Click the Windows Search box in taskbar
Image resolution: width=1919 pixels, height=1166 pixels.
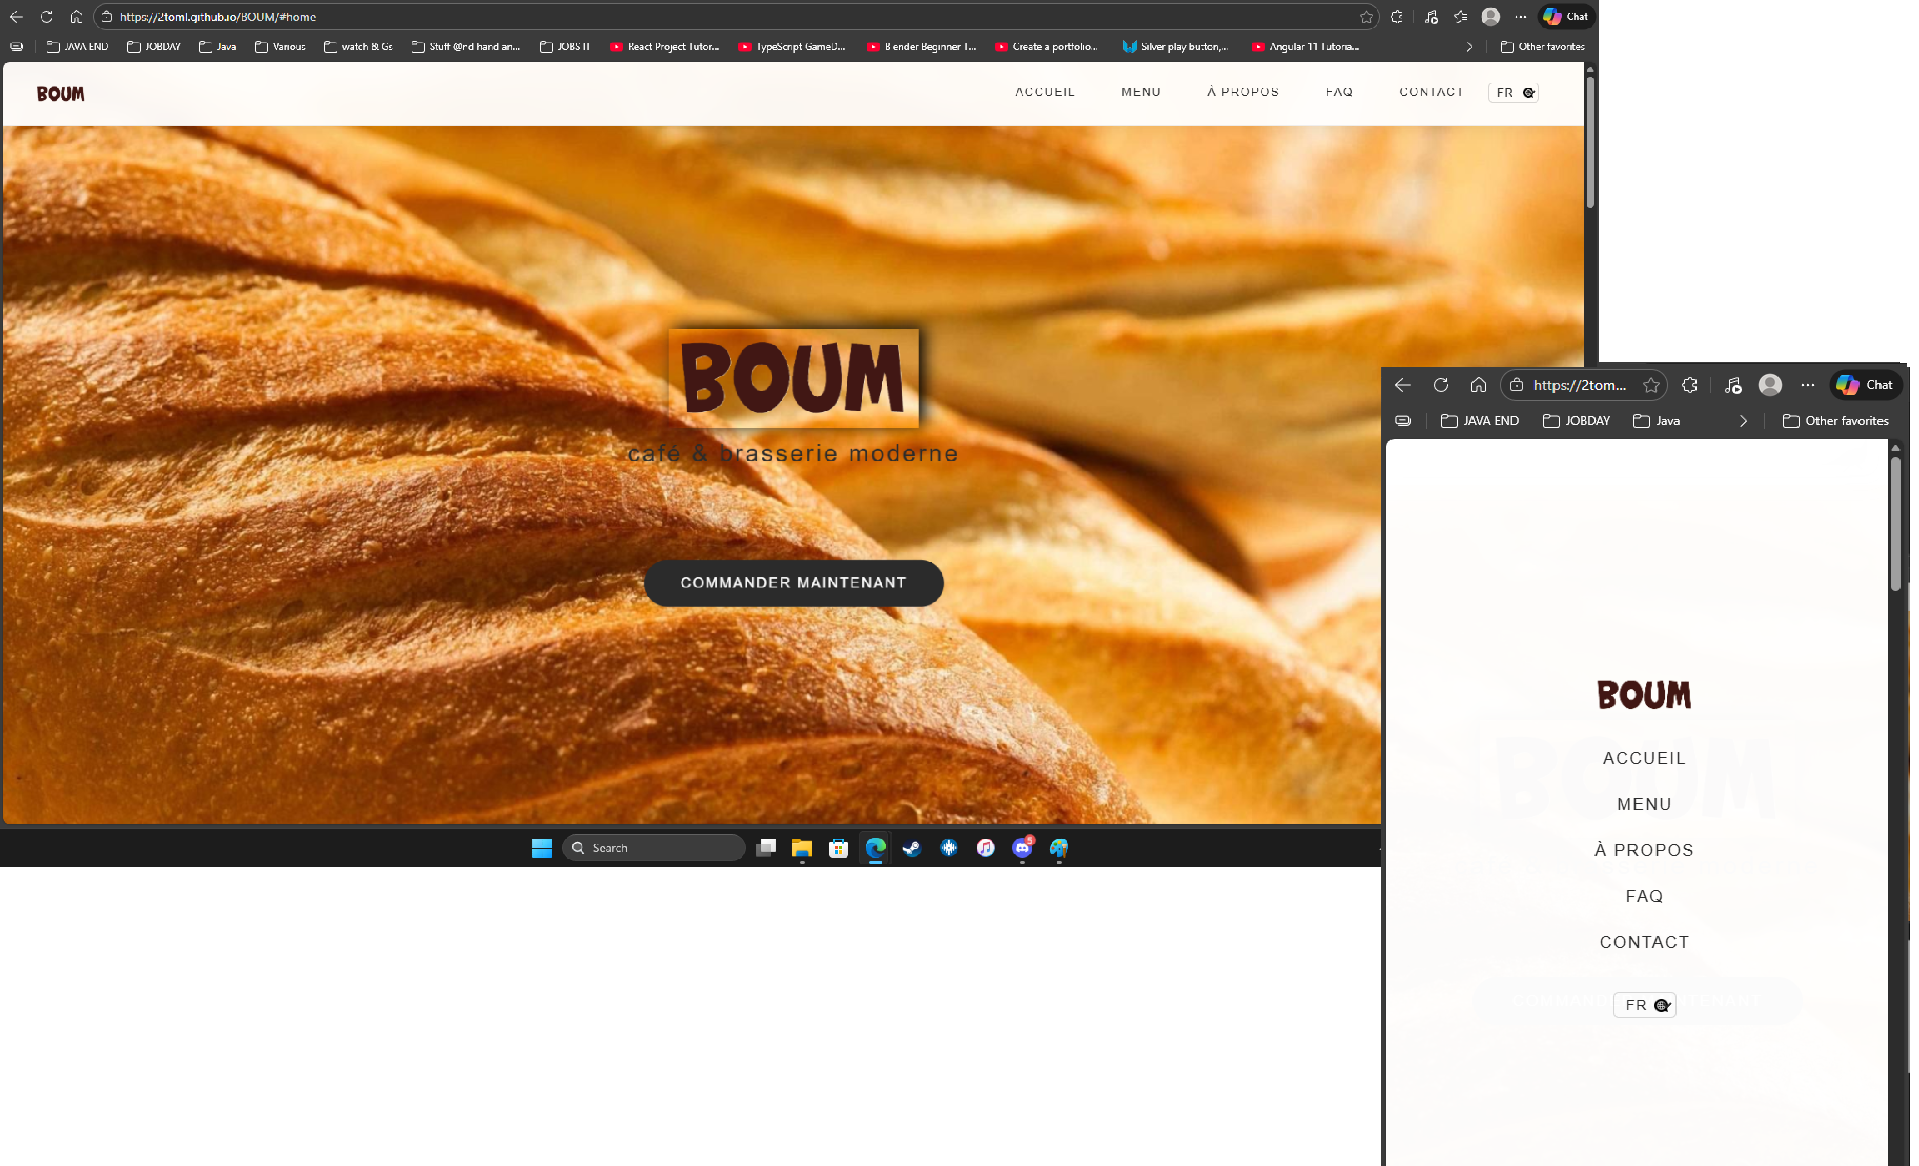654,847
